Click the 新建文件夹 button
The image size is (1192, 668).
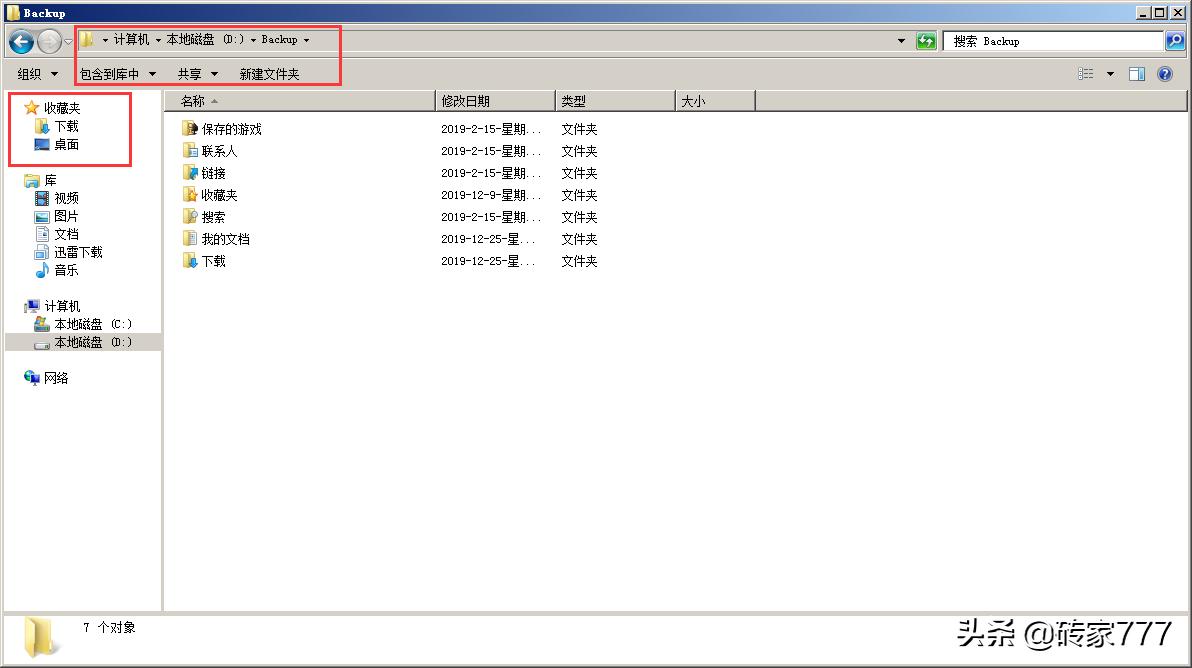(x=269, y=74)
